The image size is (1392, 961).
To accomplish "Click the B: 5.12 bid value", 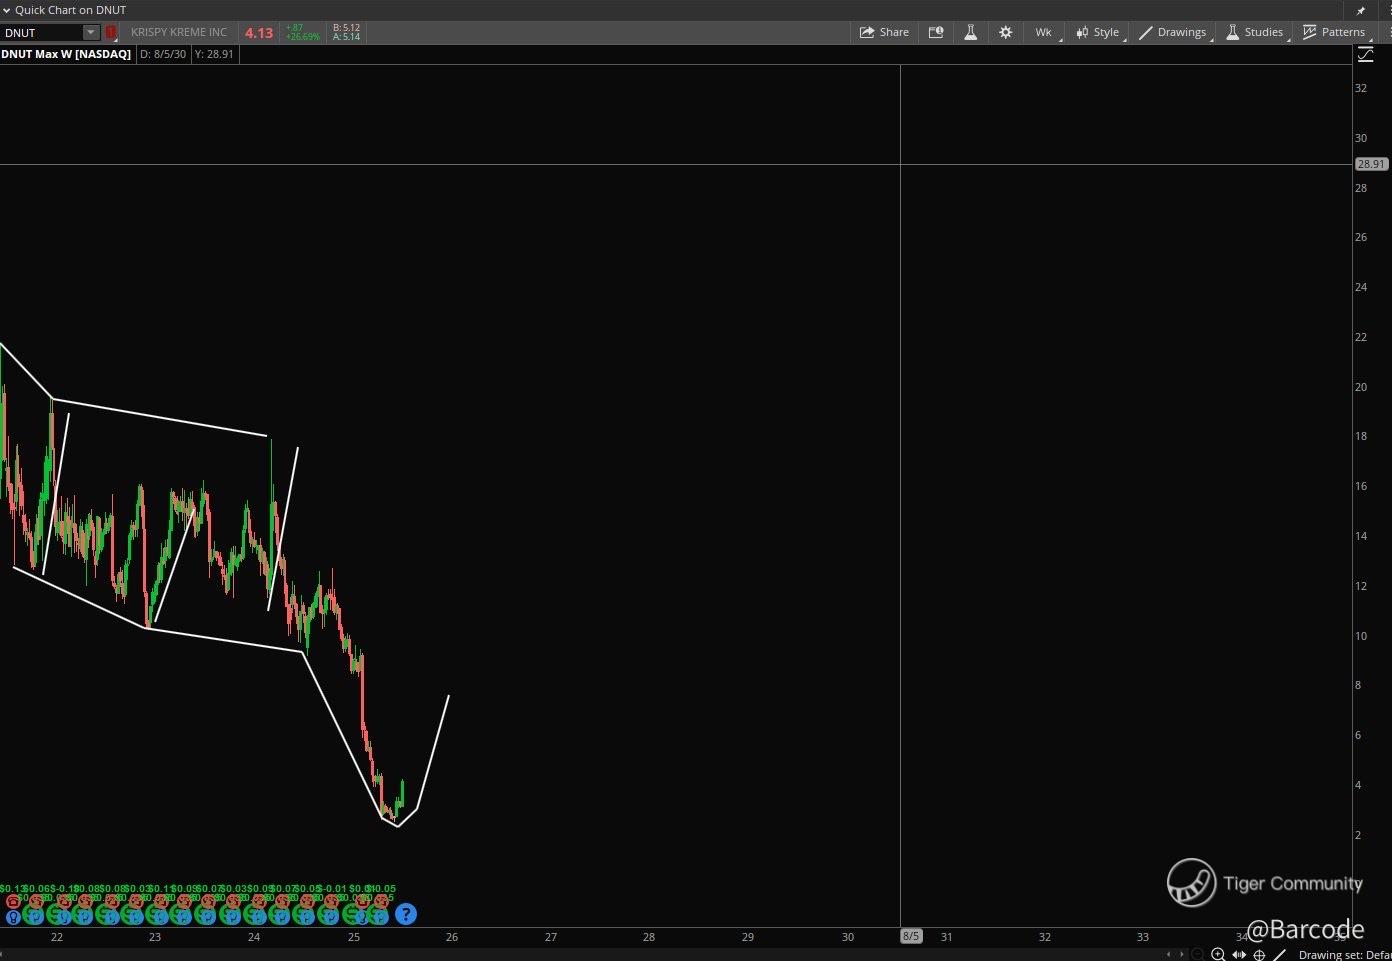I will 346,28.
